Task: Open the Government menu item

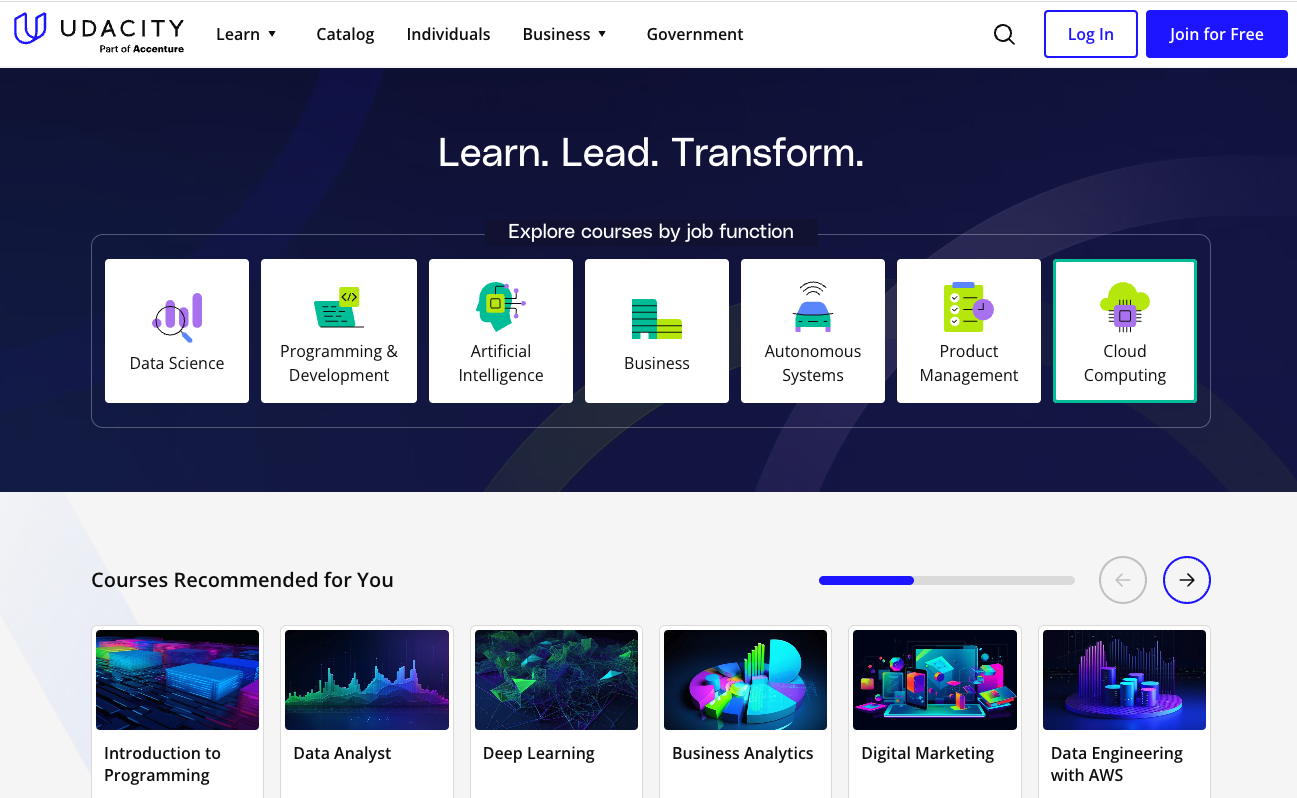Action: tap(695, 34)
